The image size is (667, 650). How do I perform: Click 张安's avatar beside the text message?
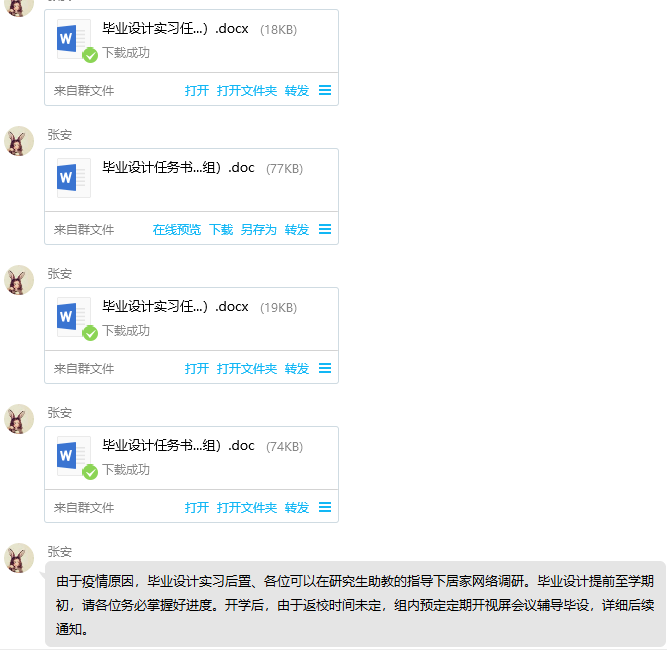(x=19, y=558)
